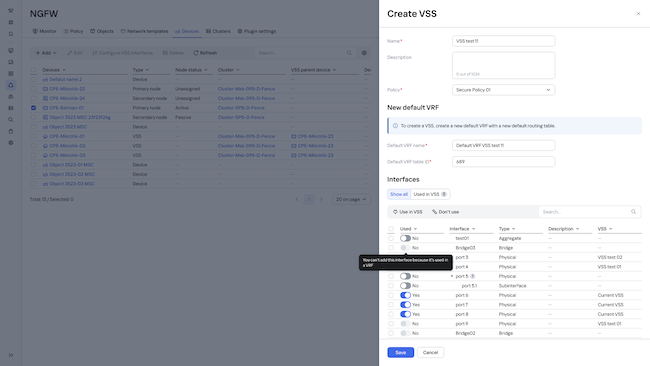Switch to the Network templates tab
650x366 pixels.
tap(144, 31)
